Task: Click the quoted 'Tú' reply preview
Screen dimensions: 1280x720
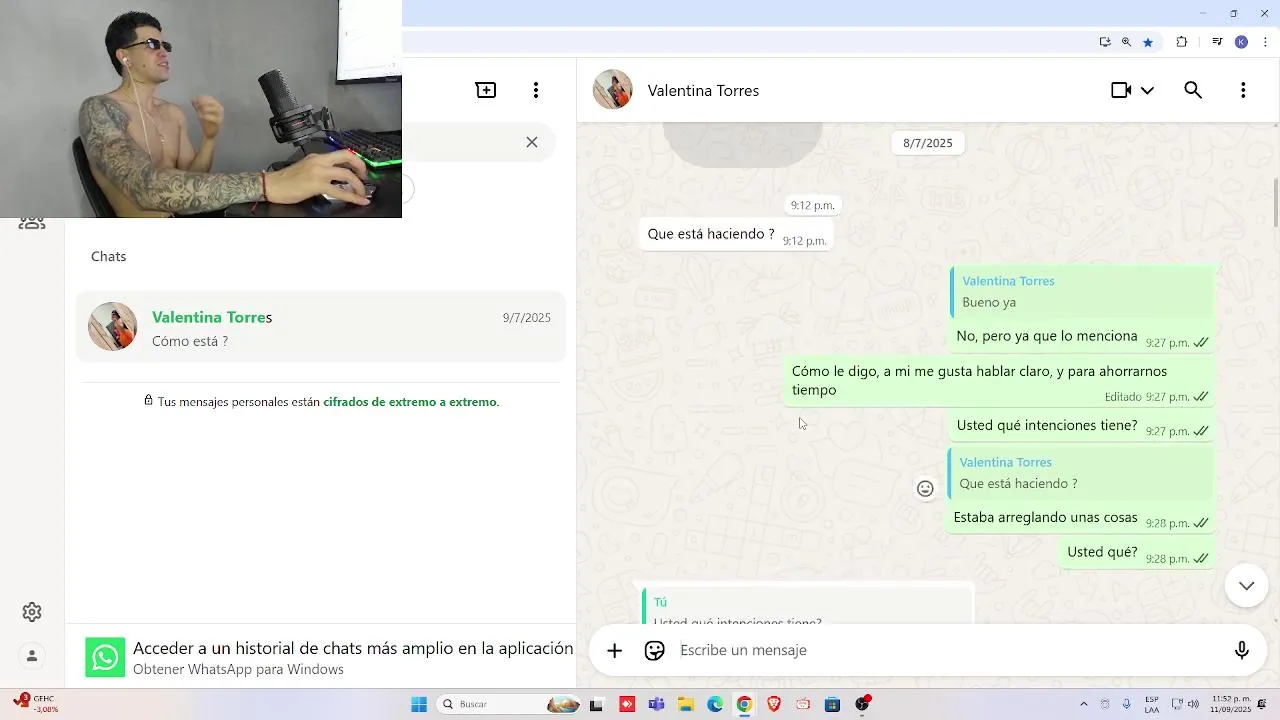Action: (x=806, y=606)
